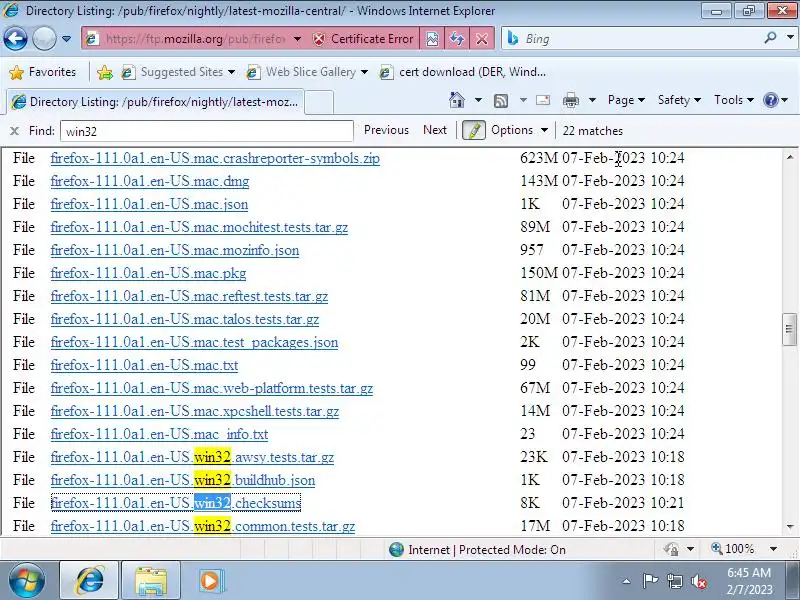Jump to Previous find match

click(386, 130)
